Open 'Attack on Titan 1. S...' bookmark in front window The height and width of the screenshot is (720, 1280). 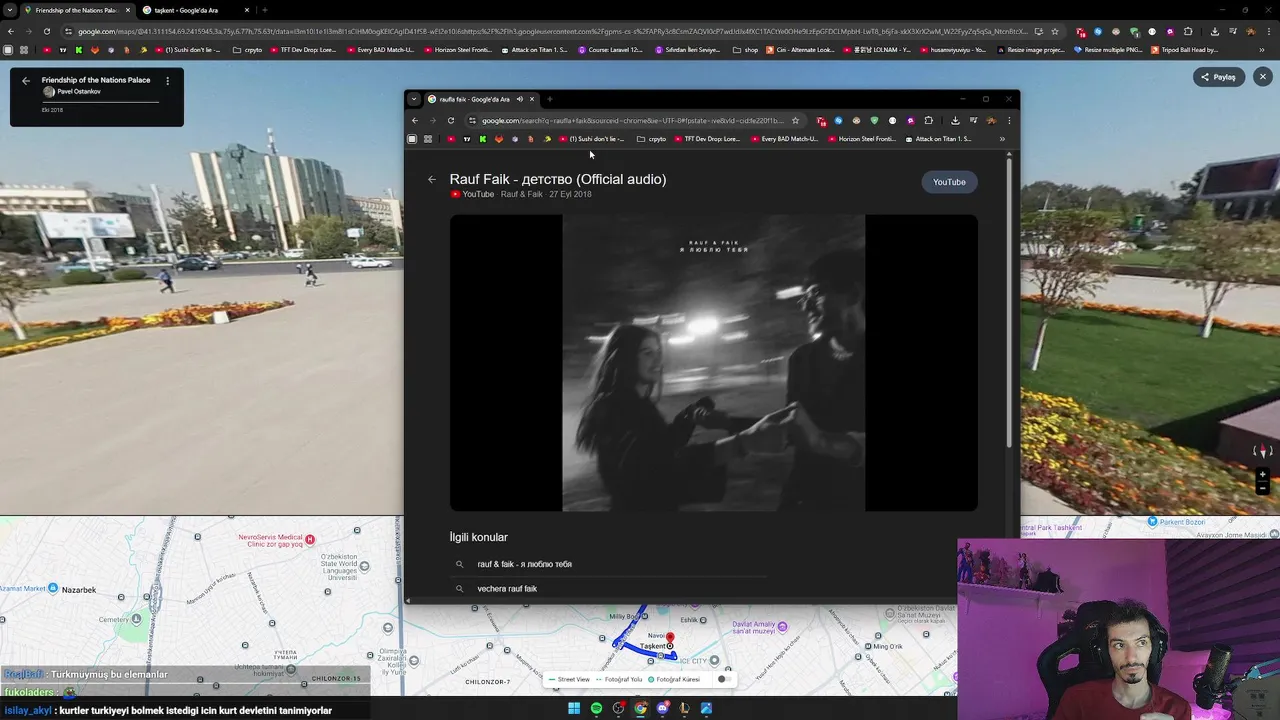(938, 139)
